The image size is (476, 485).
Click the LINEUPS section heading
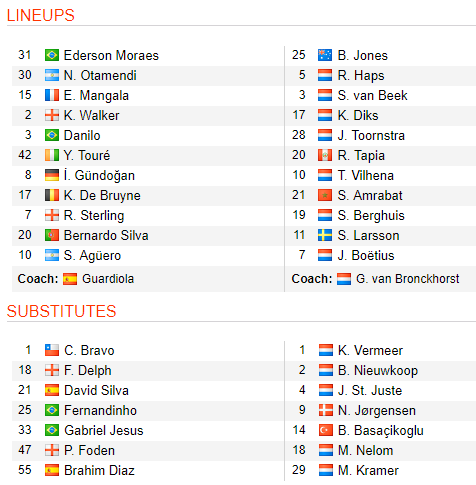pos(41,15)
